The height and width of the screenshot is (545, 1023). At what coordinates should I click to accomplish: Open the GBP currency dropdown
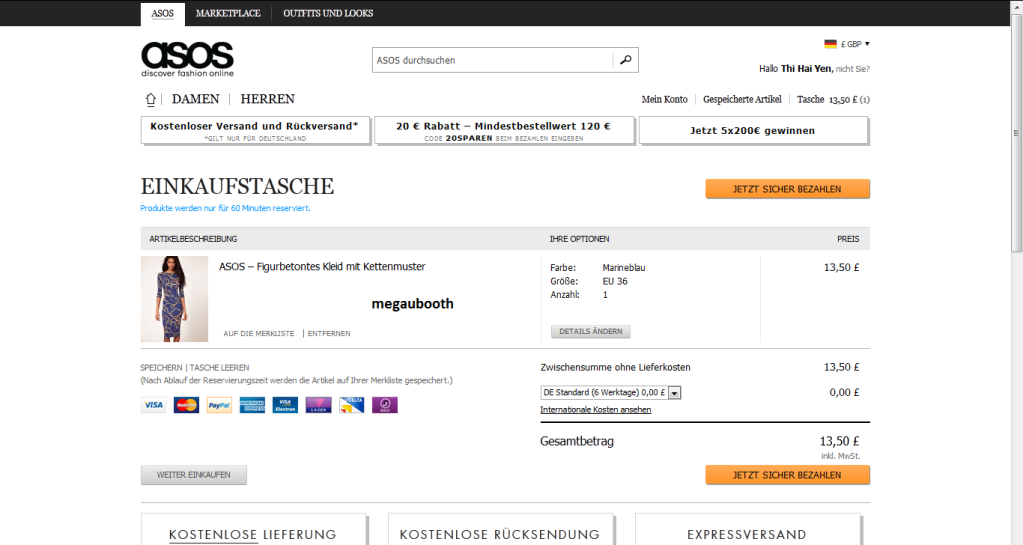coord(855,44)
